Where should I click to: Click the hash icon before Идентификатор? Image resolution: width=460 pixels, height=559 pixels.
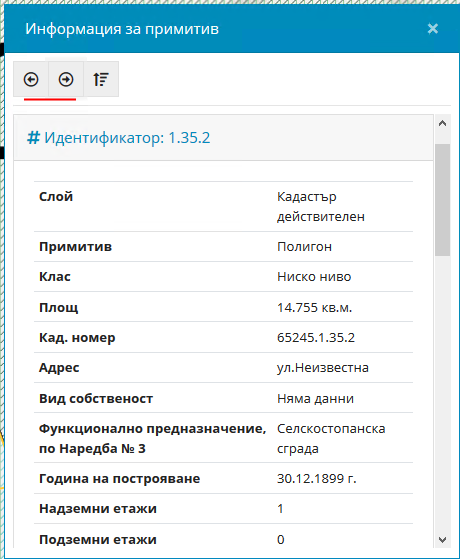click(34, 138)
